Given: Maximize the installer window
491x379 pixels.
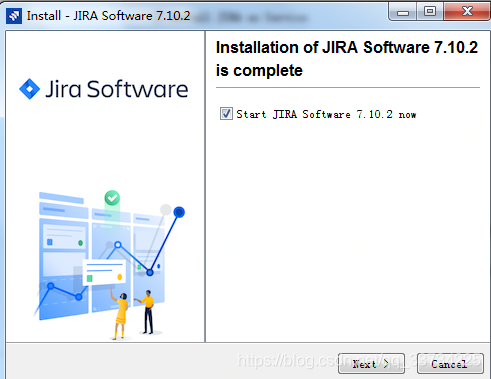Looking at the screenshot, I should click(x=430, y=12).
